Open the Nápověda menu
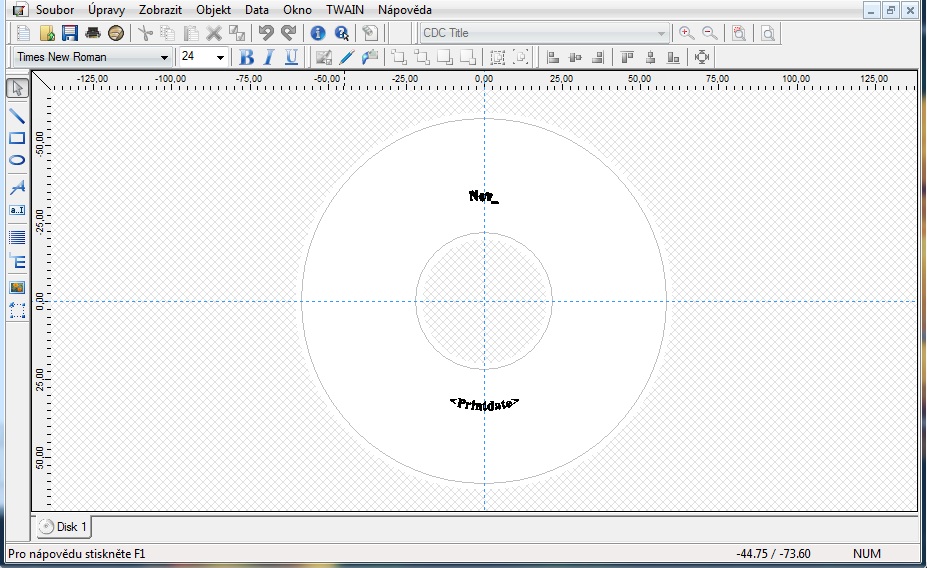927x568 pixels. 405,9
